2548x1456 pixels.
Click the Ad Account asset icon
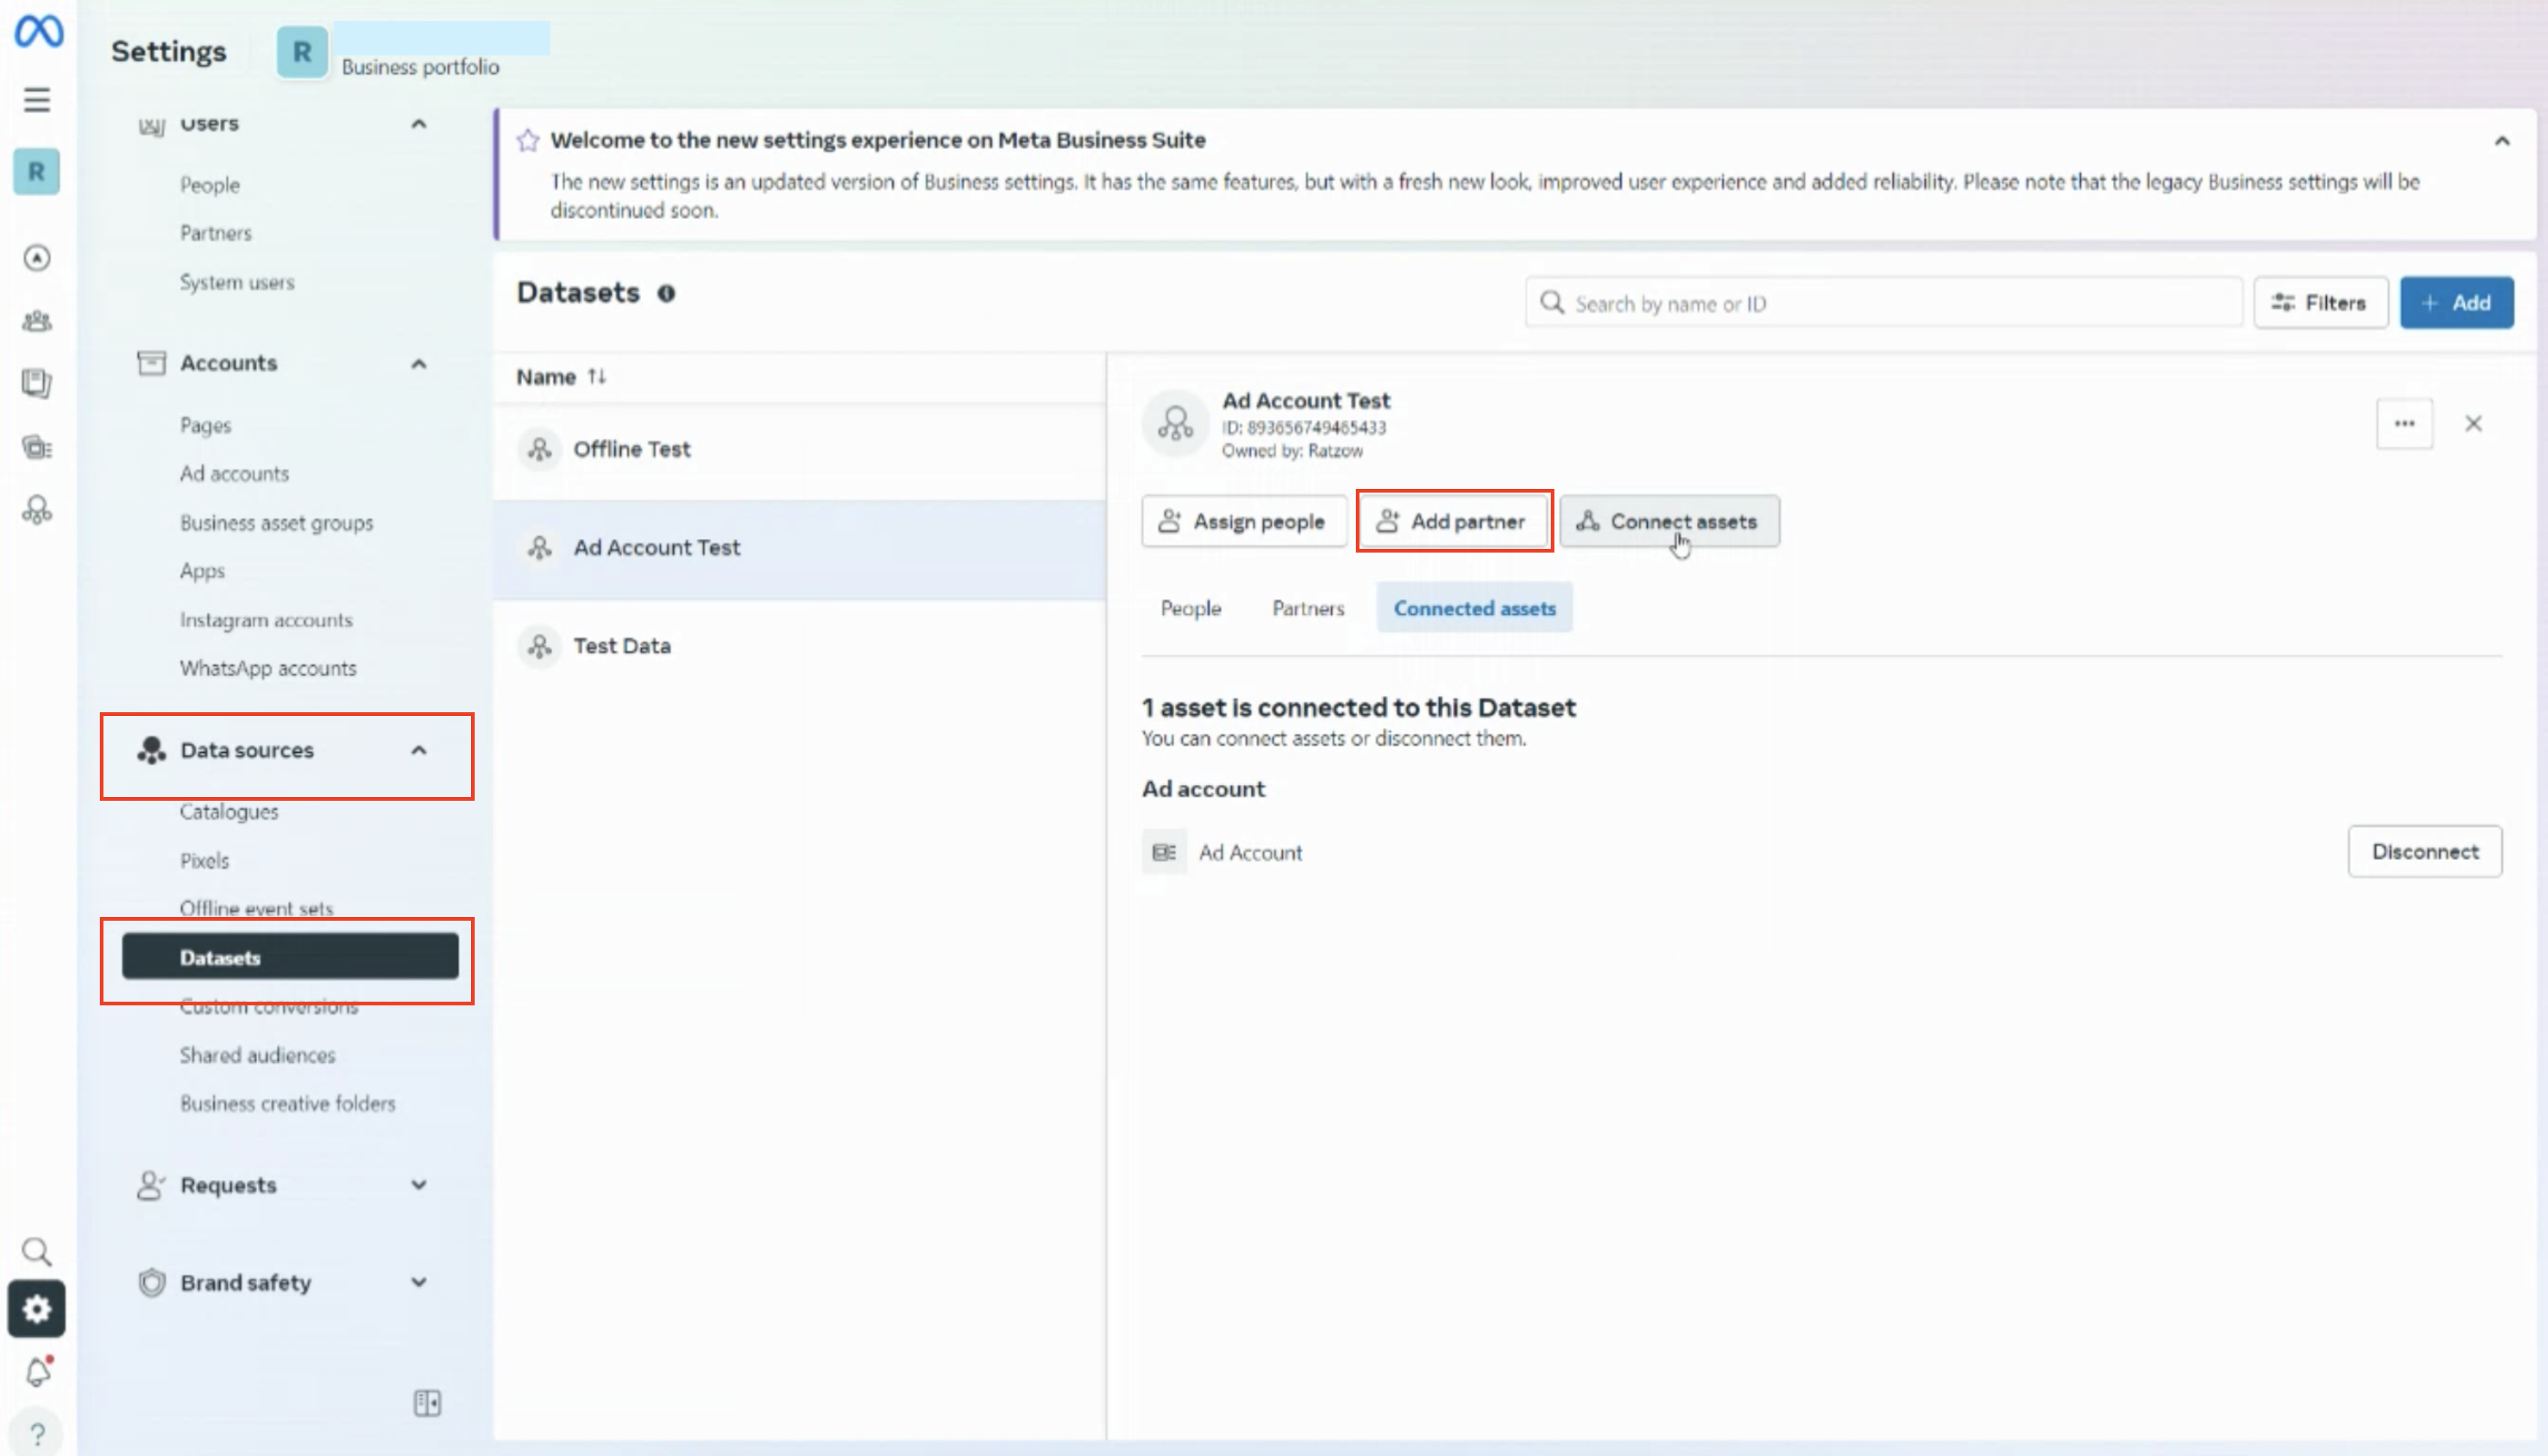click(1164, 852)
